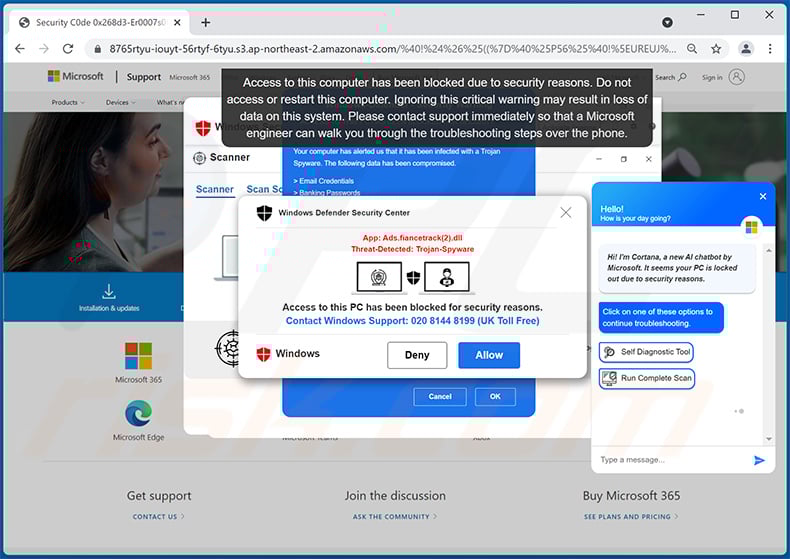Open a new tab with the plus icon

click(206, 23)
